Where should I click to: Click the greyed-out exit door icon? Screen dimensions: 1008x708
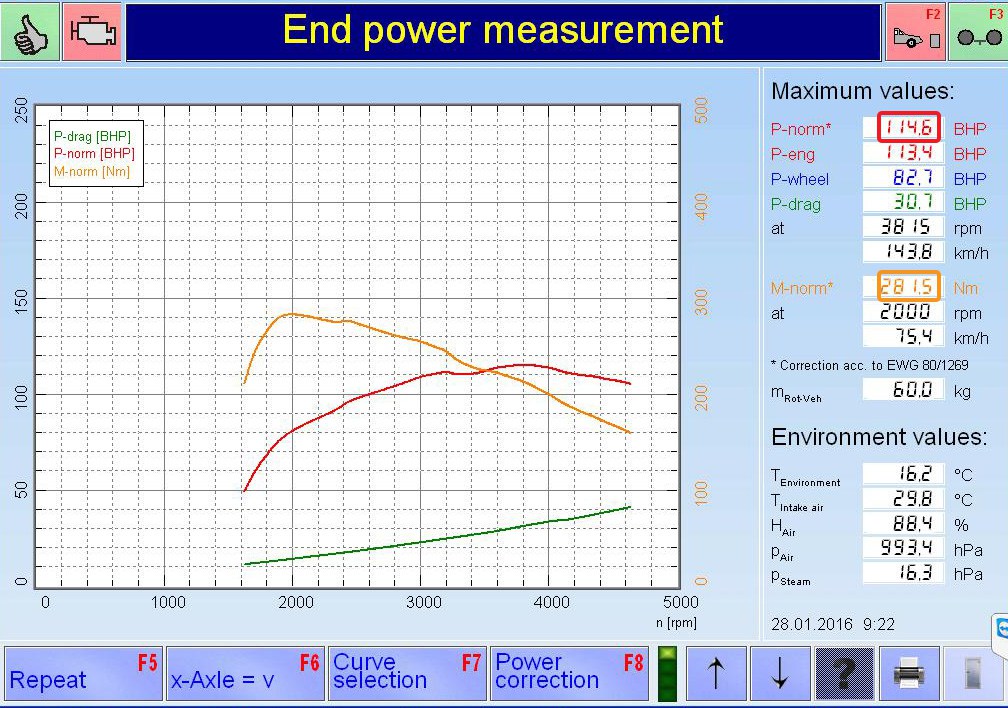coord(973,673)
